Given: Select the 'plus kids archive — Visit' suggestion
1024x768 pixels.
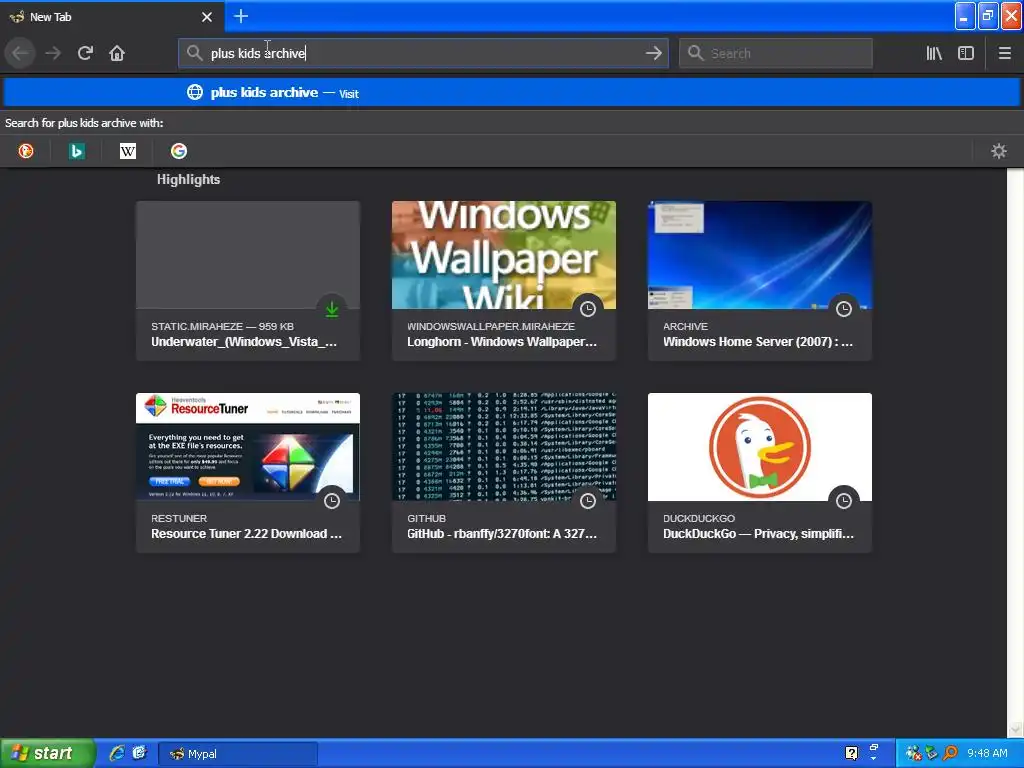Looking at the screenshot, I should pos(512,92).
